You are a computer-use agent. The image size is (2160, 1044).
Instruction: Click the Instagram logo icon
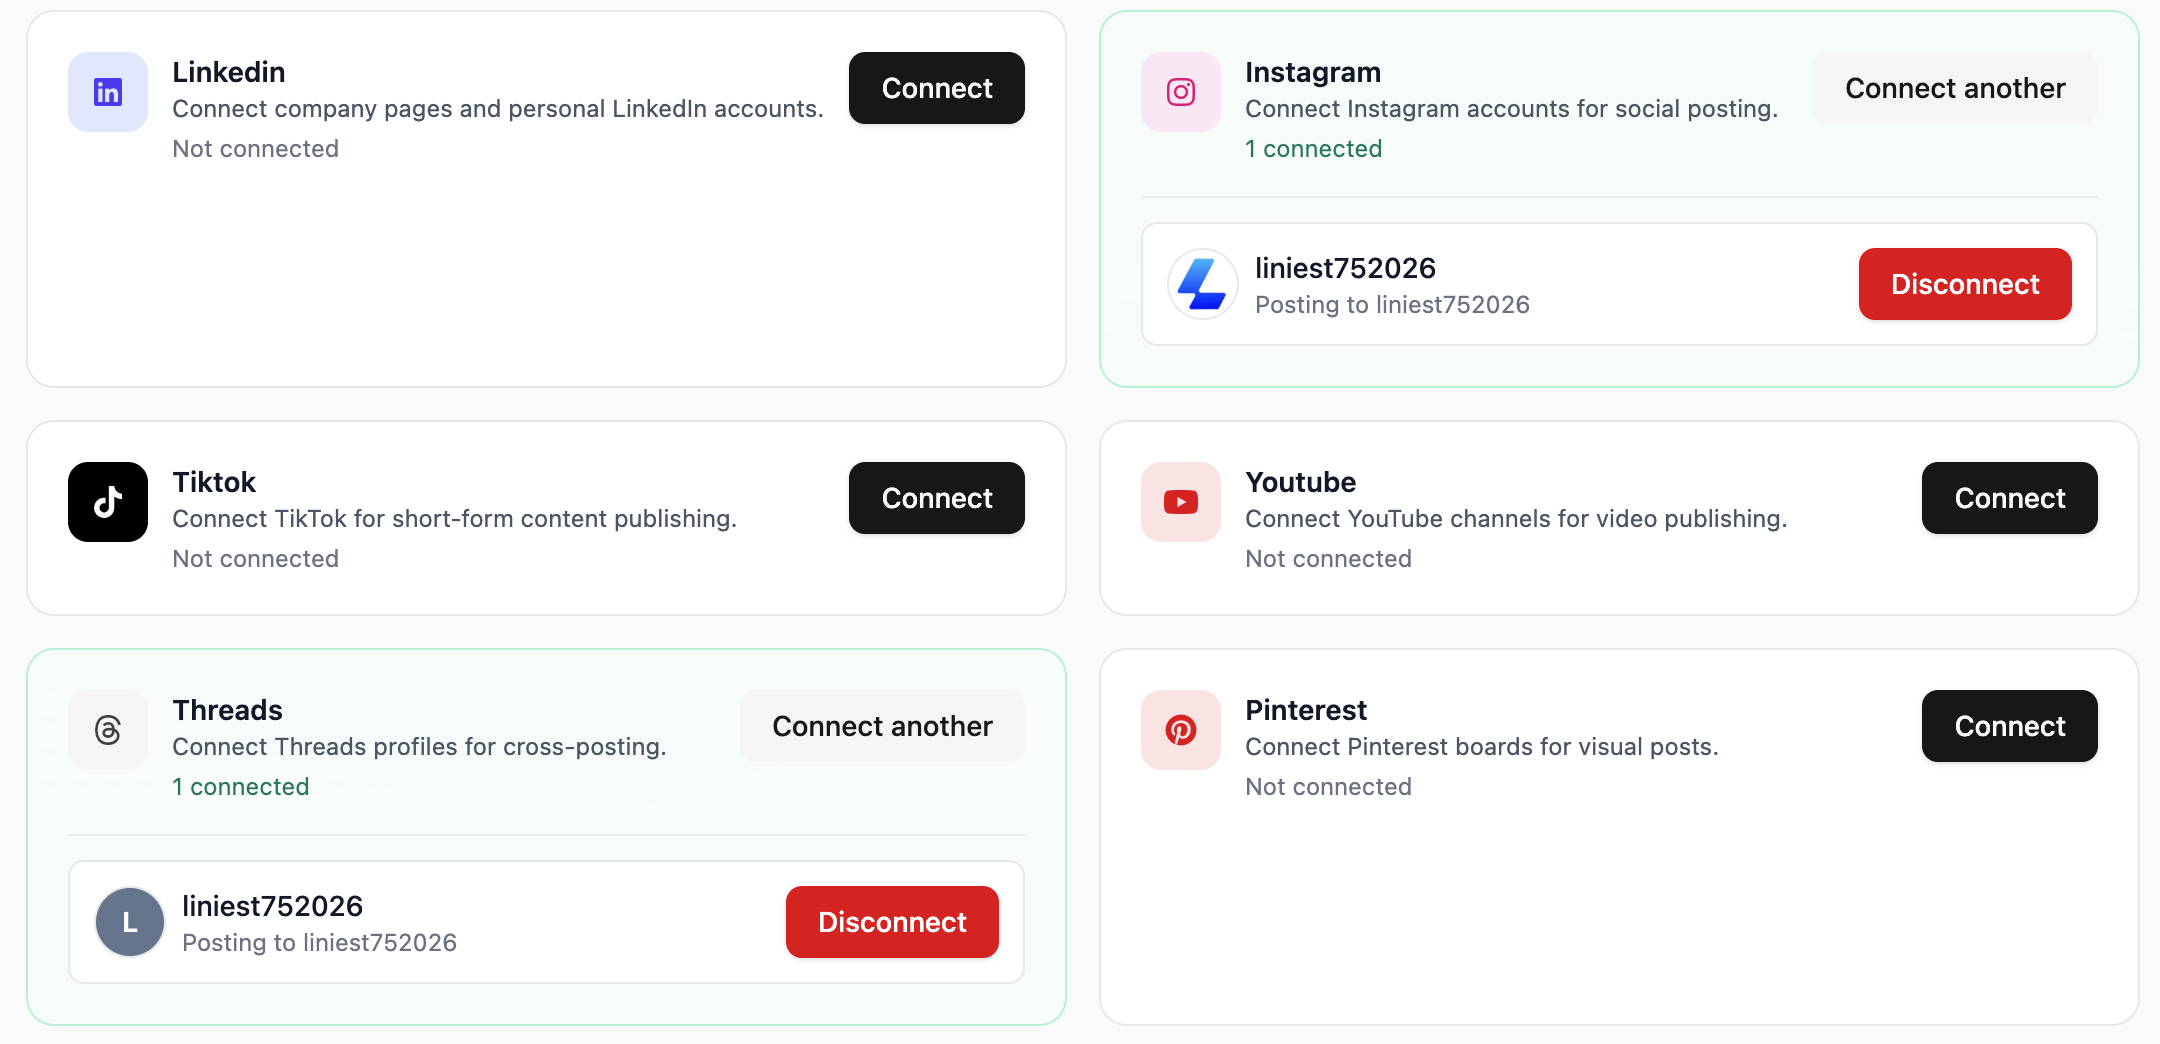pos(1180,92)
